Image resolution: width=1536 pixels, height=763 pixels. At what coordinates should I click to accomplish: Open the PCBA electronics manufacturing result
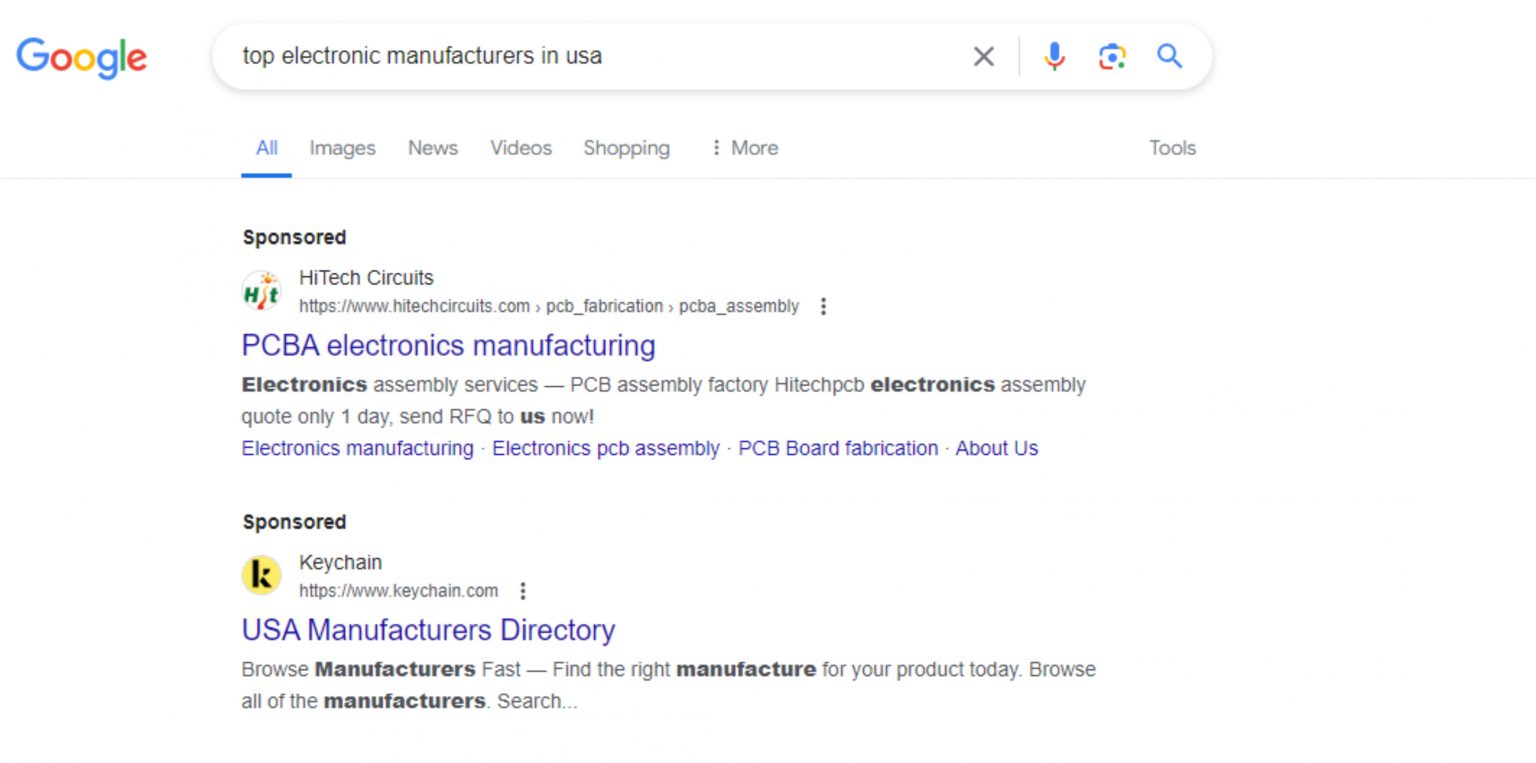point(447,345)
